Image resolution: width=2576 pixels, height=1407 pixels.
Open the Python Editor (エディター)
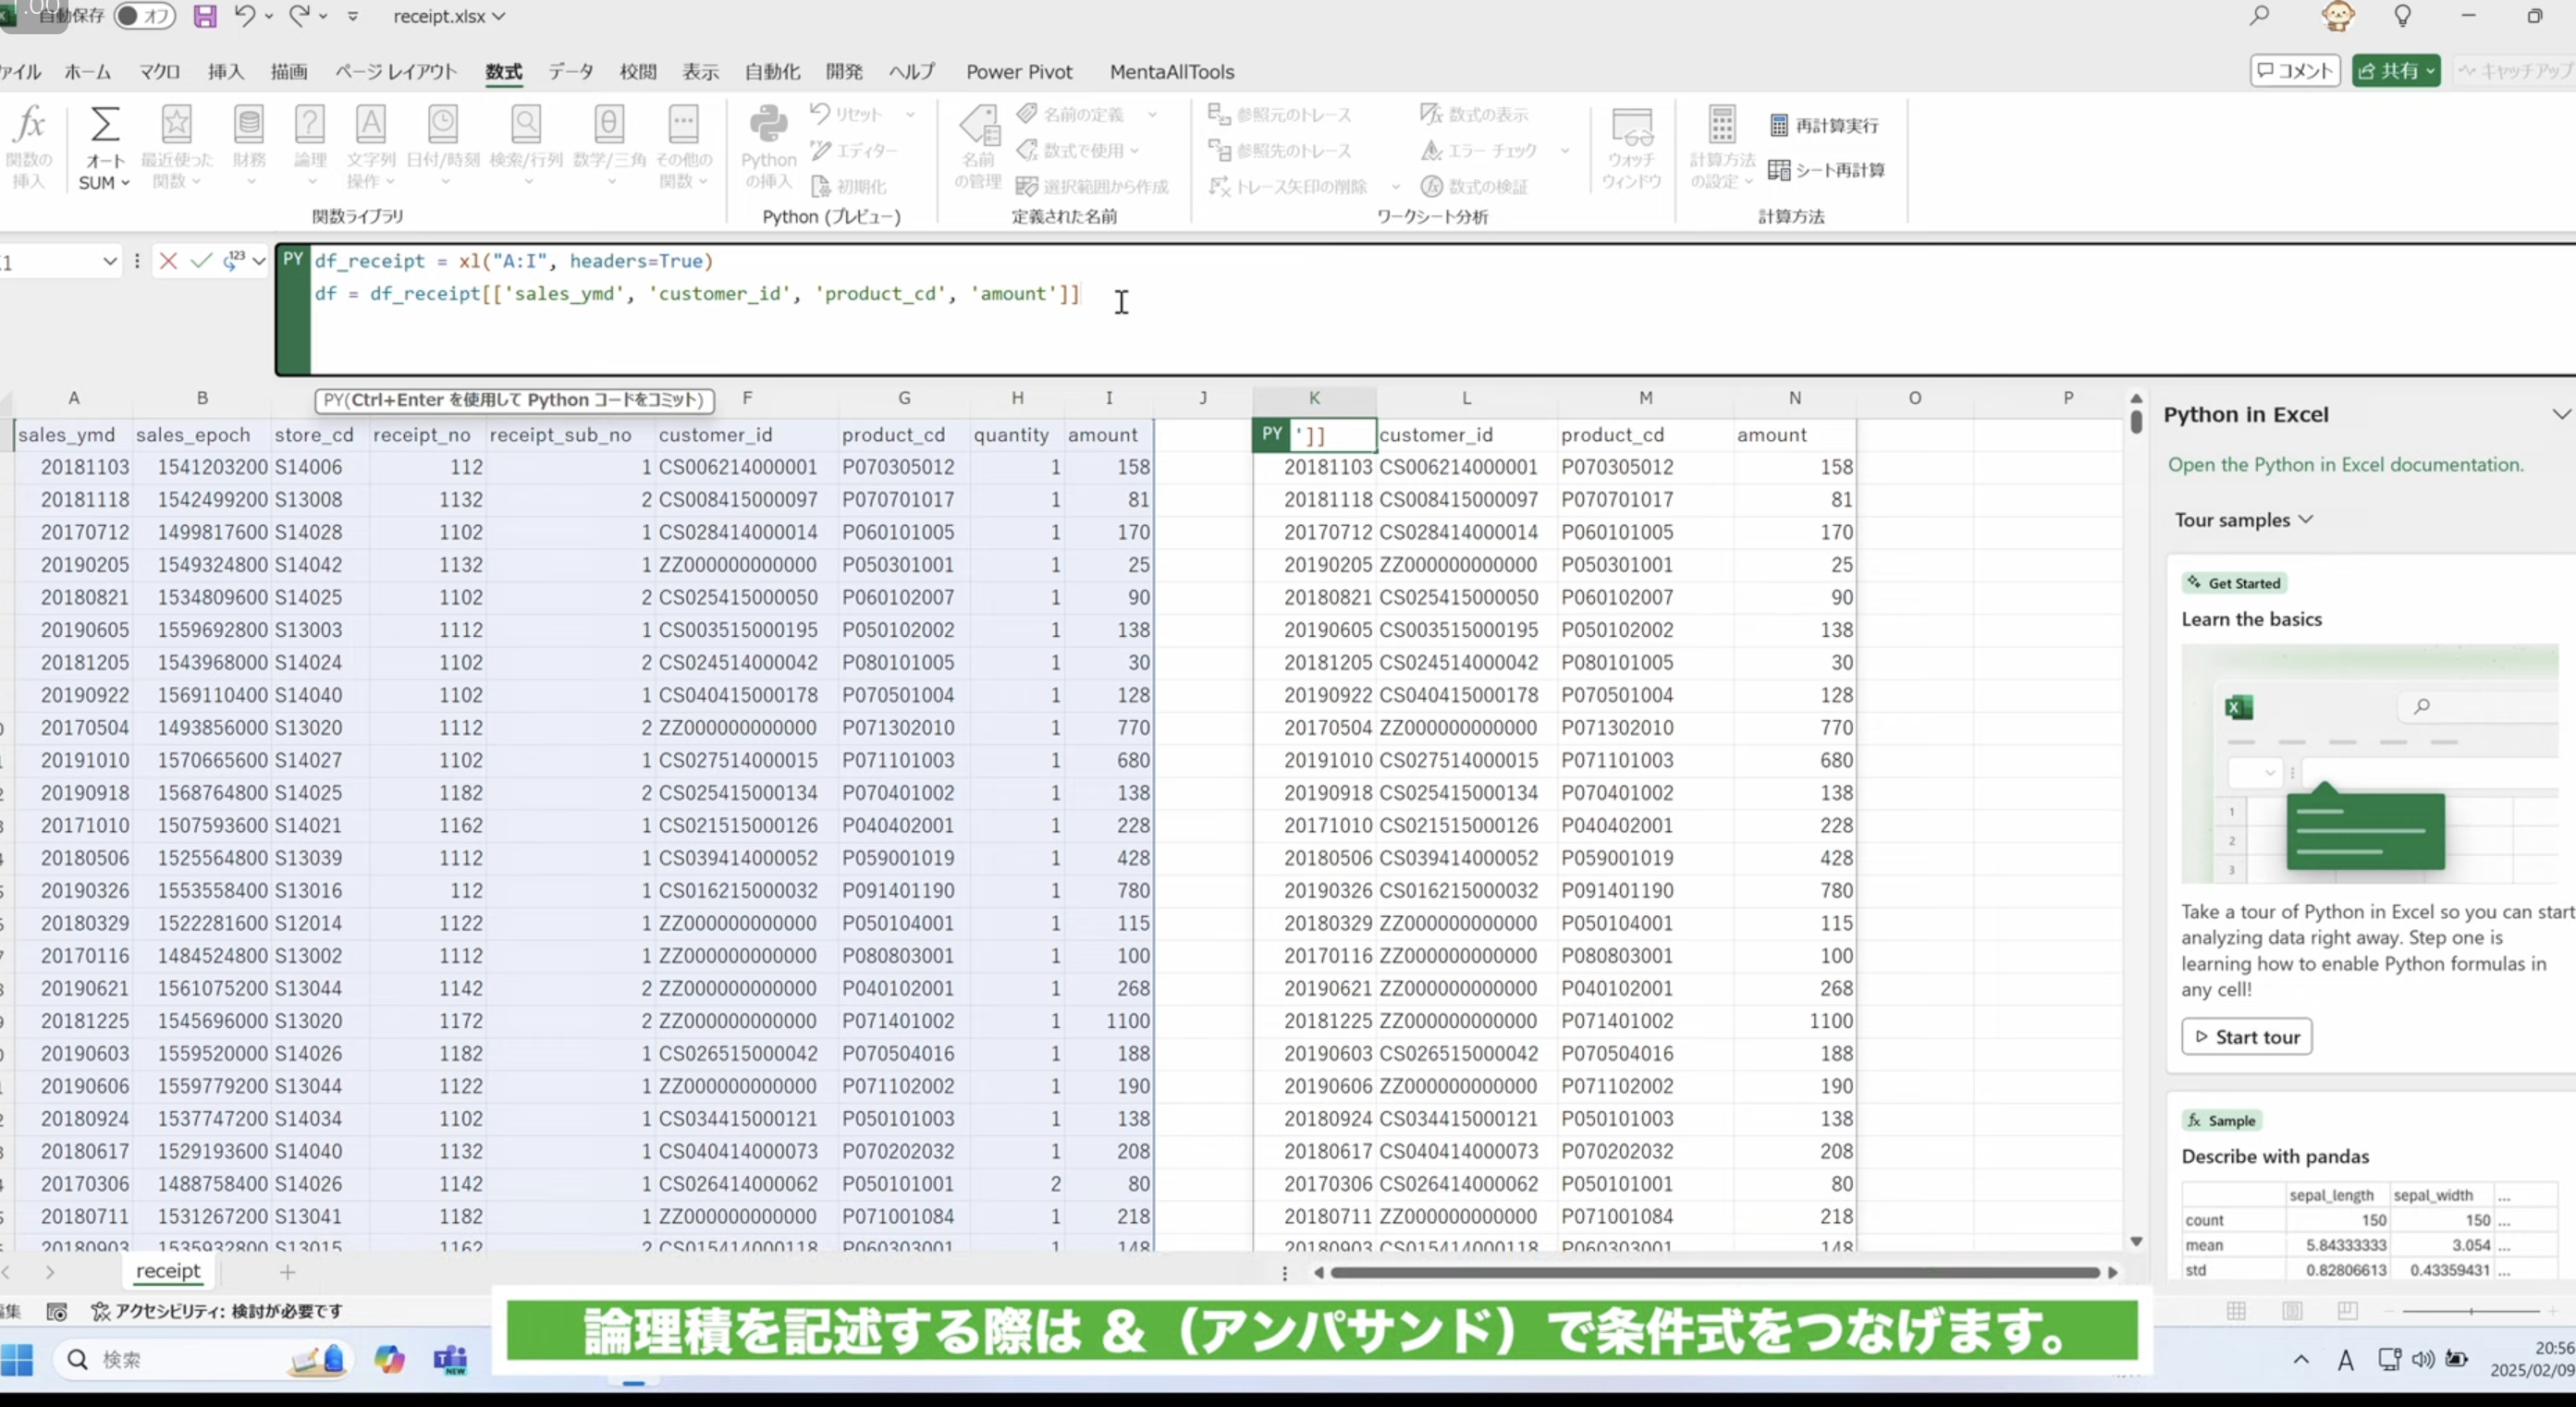click(854, 150)
